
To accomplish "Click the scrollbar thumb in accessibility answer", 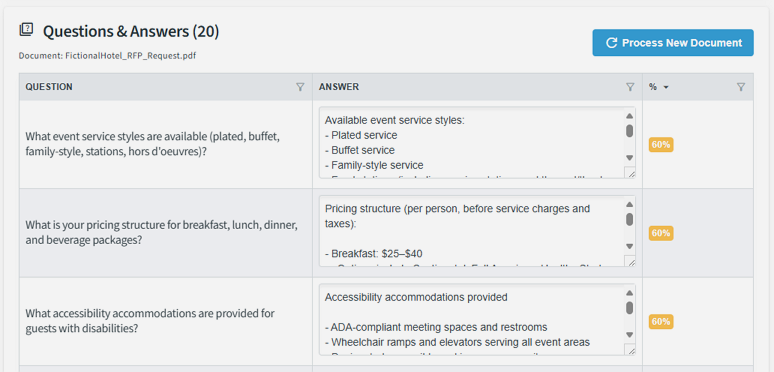I will click(x=629, y=307).
